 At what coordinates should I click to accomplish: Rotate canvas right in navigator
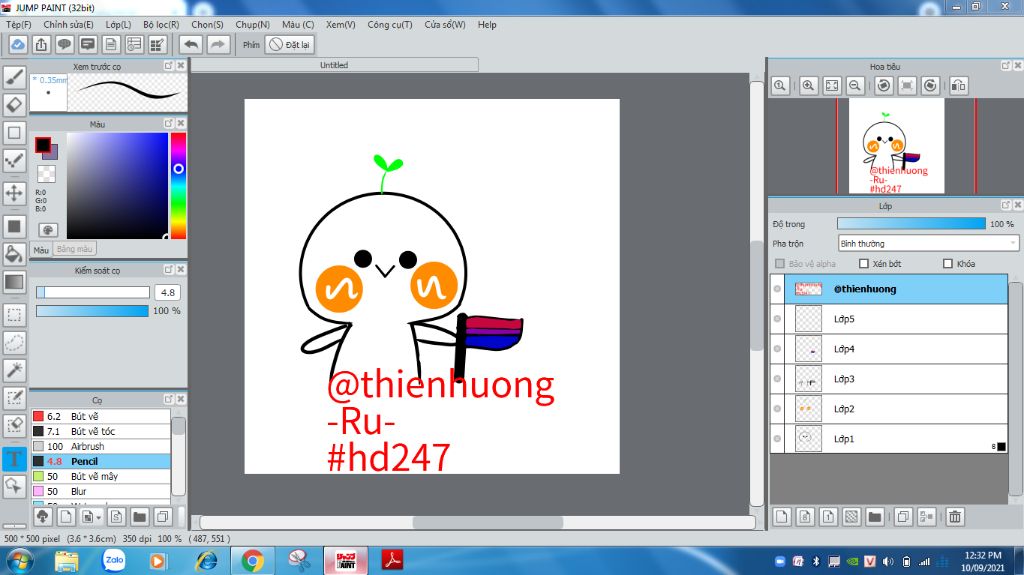tap(931, 86)
